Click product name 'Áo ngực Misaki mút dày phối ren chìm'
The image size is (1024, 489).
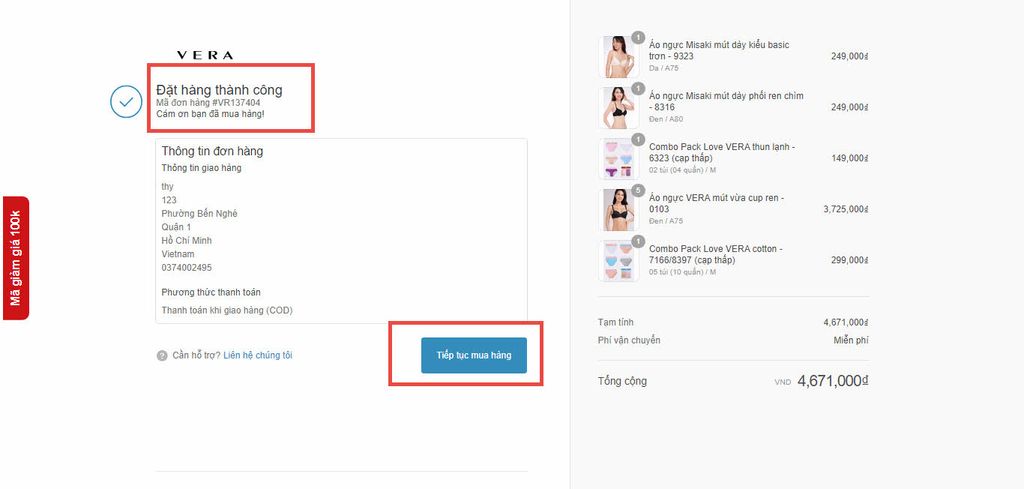point(726,101)
